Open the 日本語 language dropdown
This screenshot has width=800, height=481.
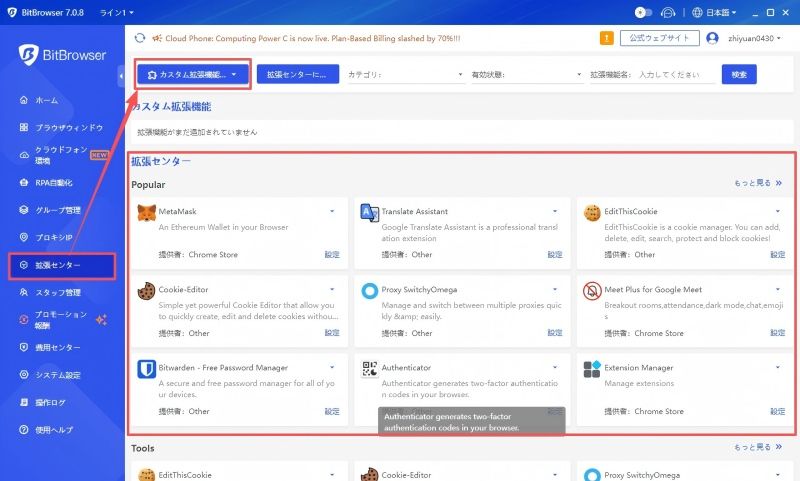click(714, 12)
